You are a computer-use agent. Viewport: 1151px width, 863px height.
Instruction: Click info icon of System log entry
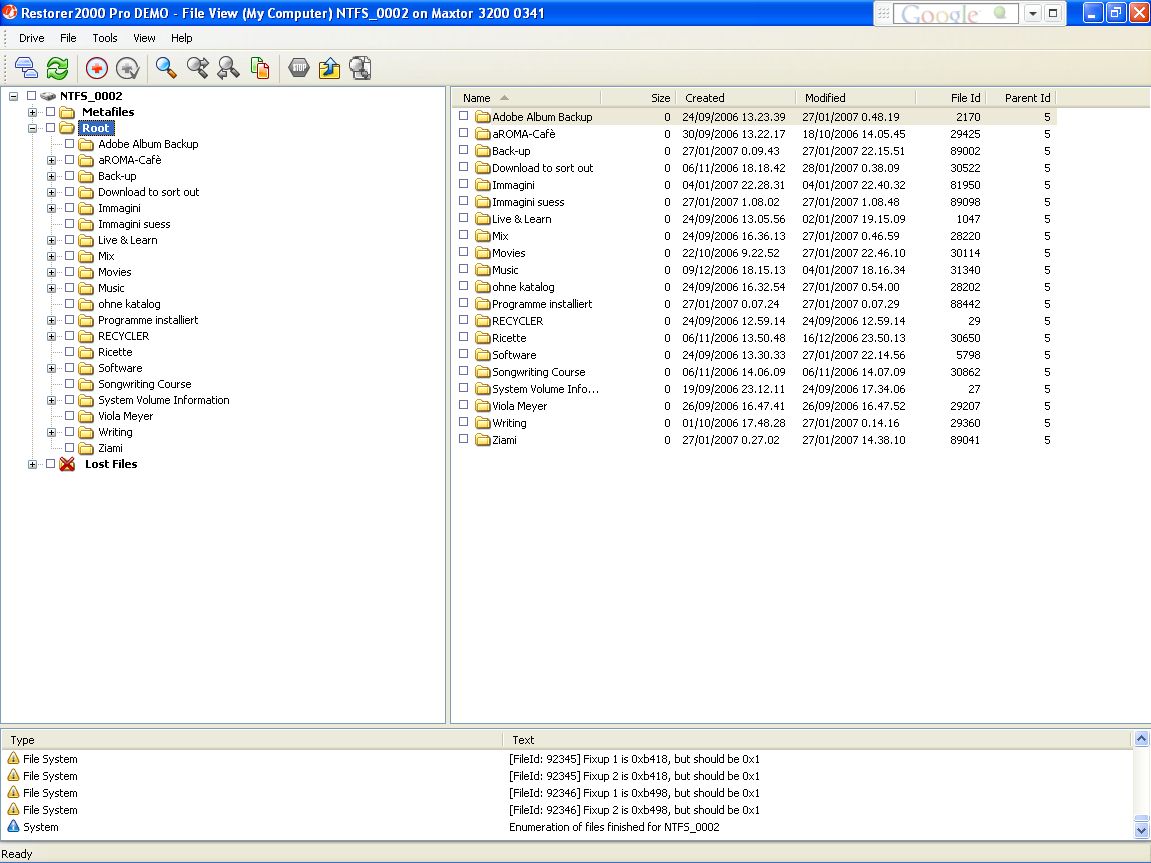tap(13, 826)
